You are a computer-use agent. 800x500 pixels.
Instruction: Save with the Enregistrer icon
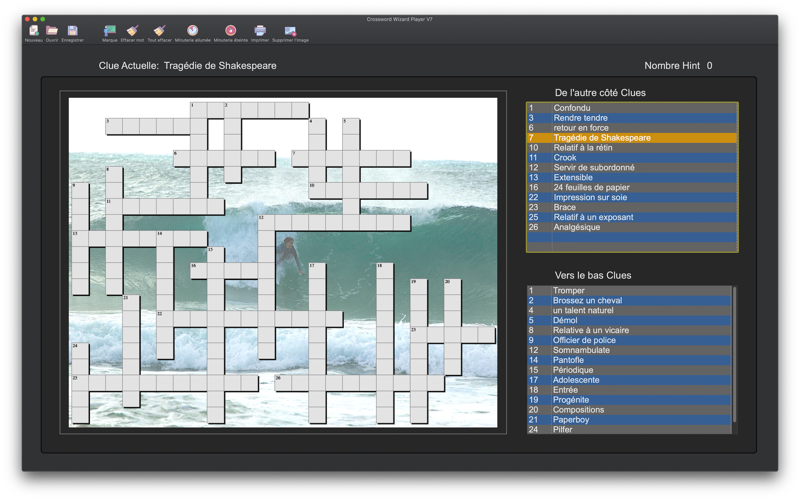click(72, 31)
